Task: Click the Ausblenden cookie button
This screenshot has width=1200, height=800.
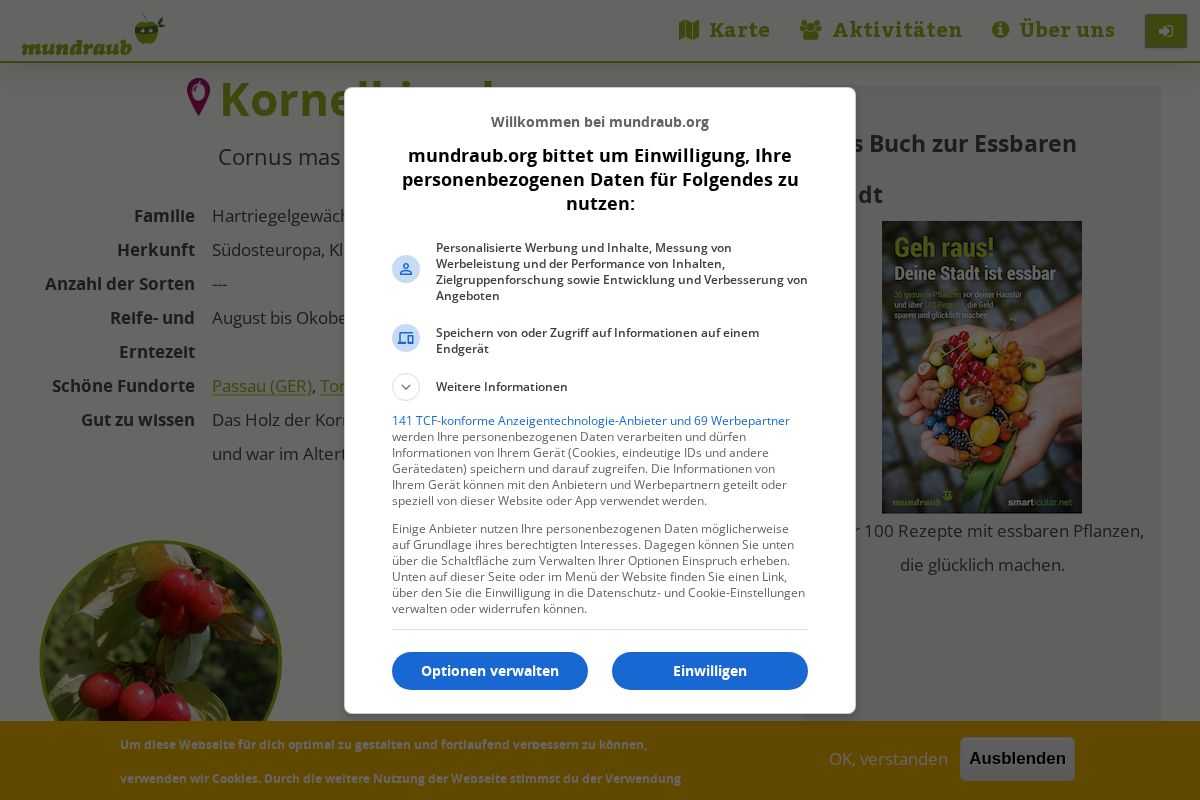Action: click(x=1017, y=759)
